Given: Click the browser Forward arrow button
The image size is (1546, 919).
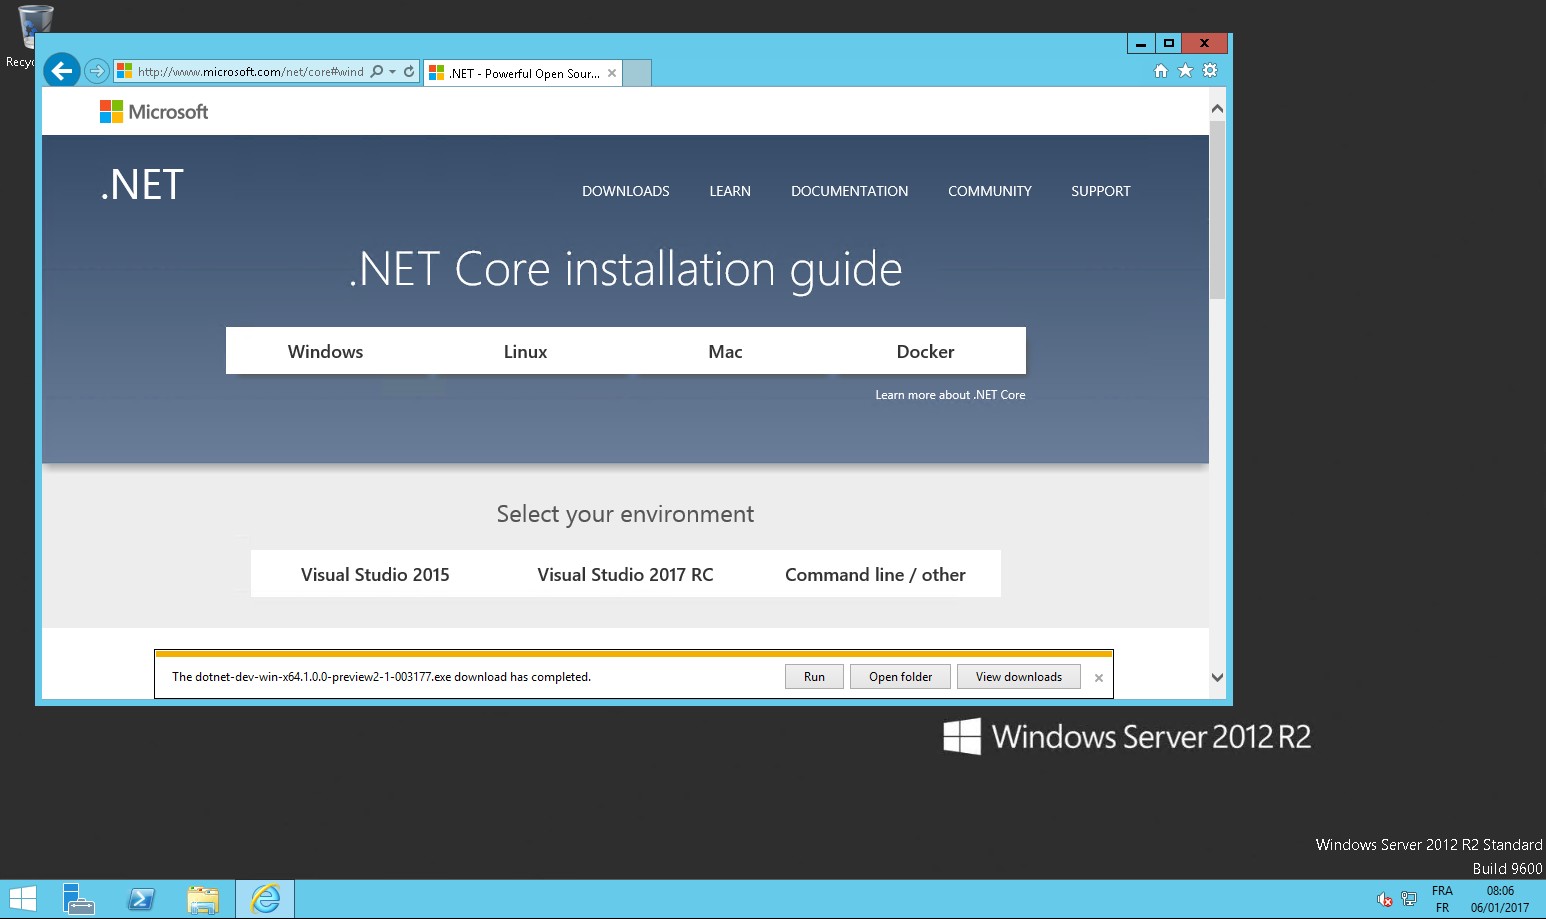Looking at the screenshot, I should point(96,71).
